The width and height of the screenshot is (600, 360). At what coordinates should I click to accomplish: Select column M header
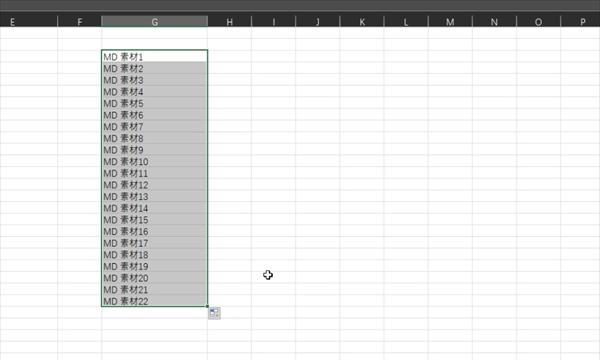tap(450, 22)
